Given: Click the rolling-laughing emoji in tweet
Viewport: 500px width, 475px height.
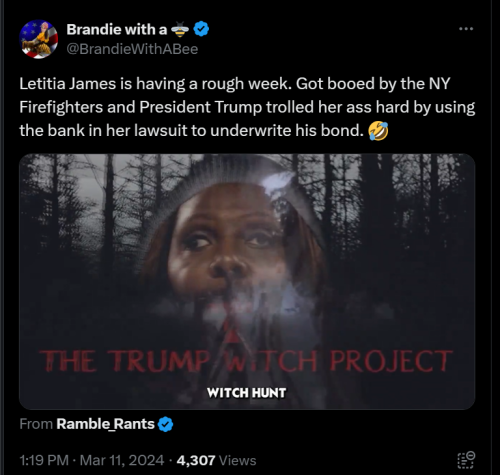Looking at the screenshot, I should [x=378, y=131].
